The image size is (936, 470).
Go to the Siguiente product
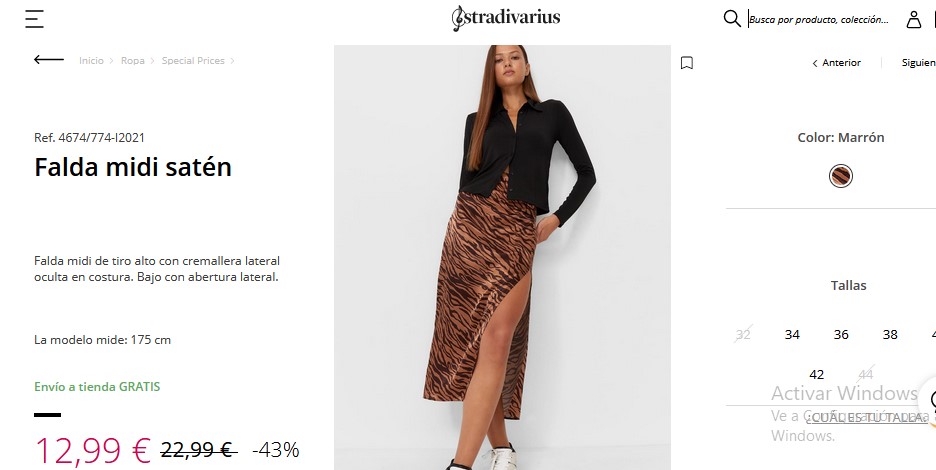(919, 63)
